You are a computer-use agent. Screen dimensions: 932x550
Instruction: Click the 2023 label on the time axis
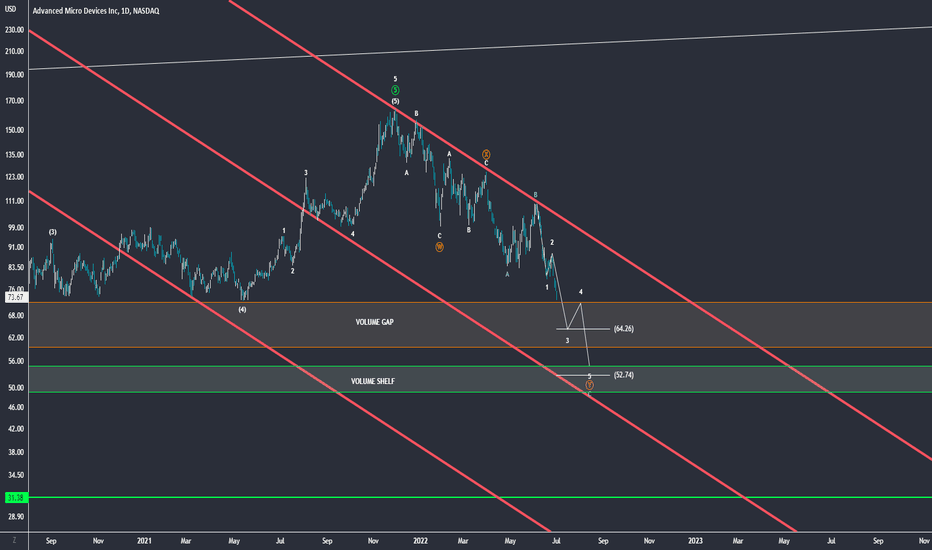coord(695,540)
